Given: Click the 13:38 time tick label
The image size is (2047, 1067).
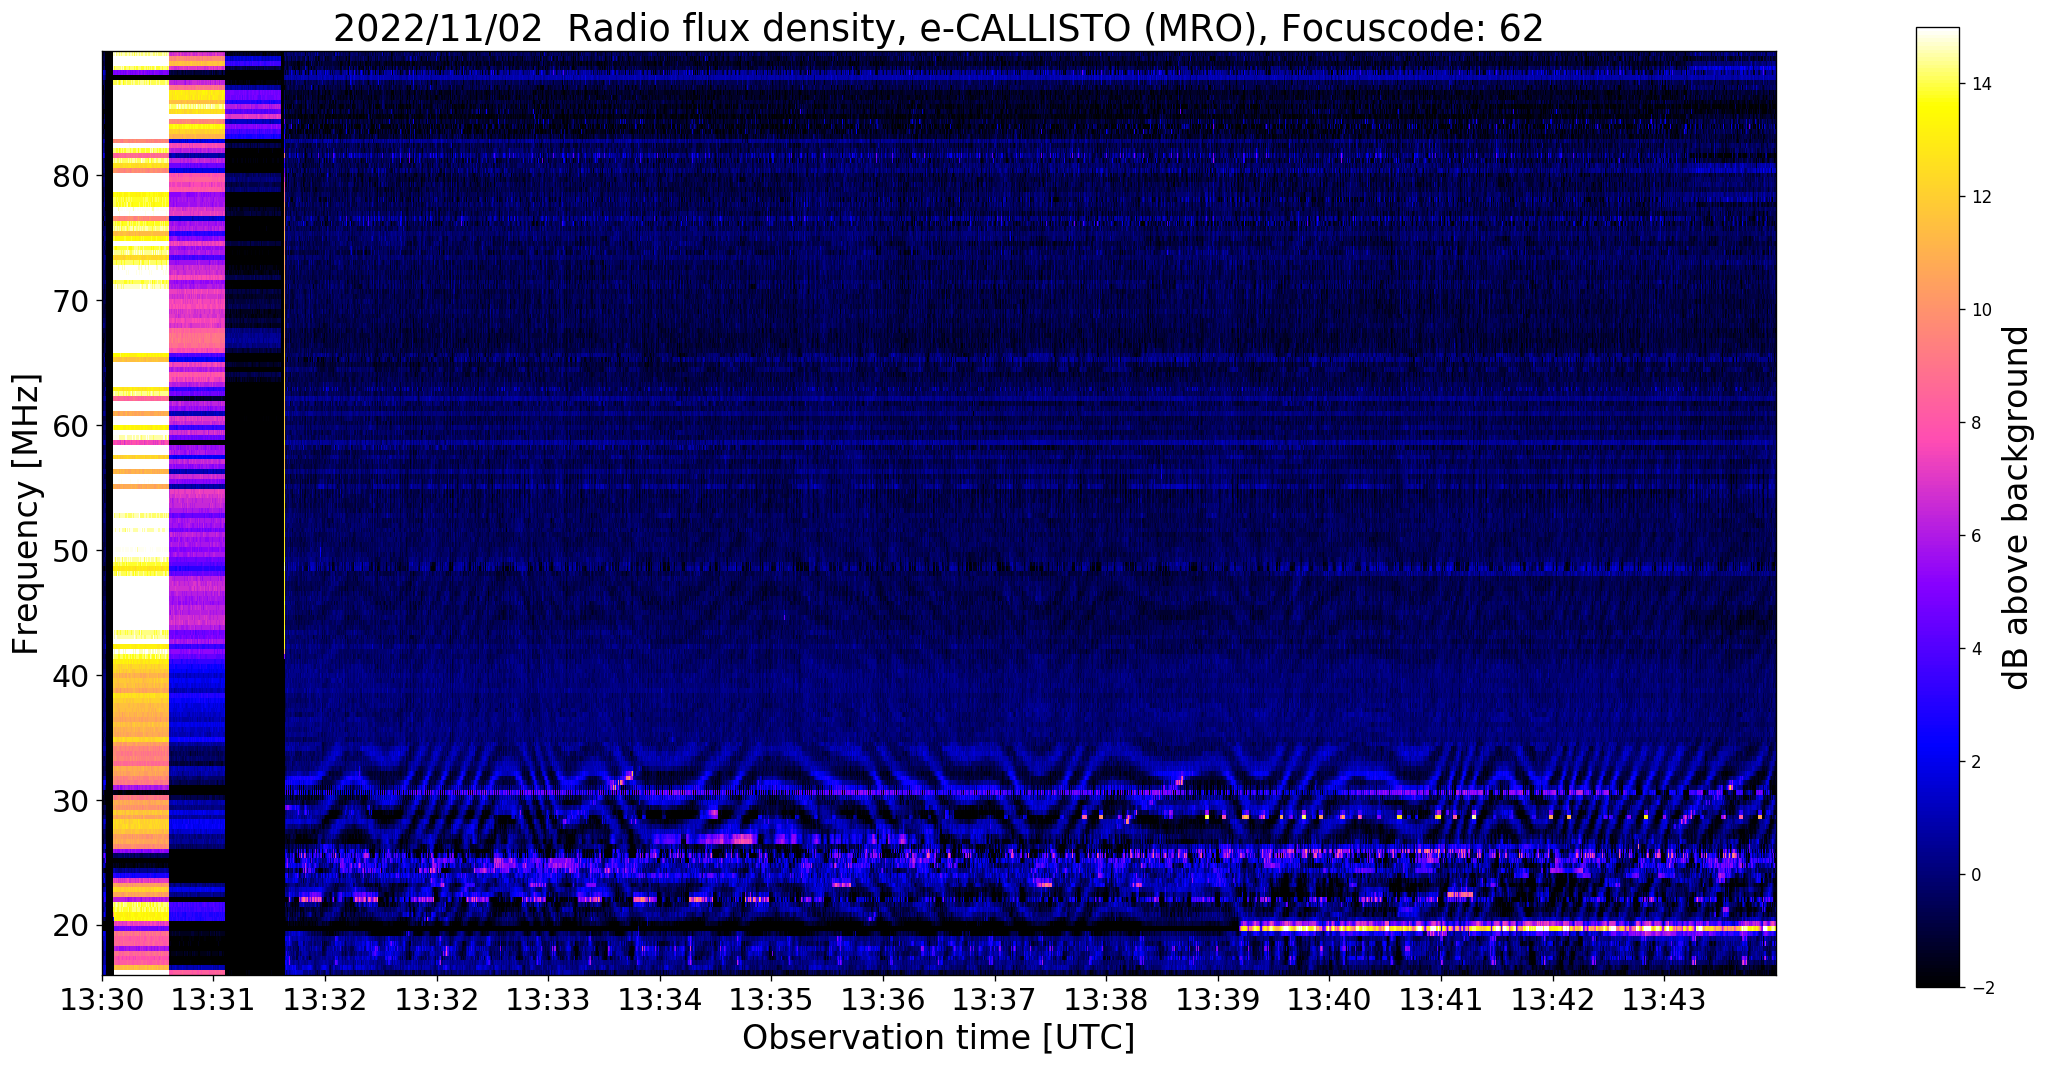Looking at the screenshot, I should (x=1106, y=1000).
